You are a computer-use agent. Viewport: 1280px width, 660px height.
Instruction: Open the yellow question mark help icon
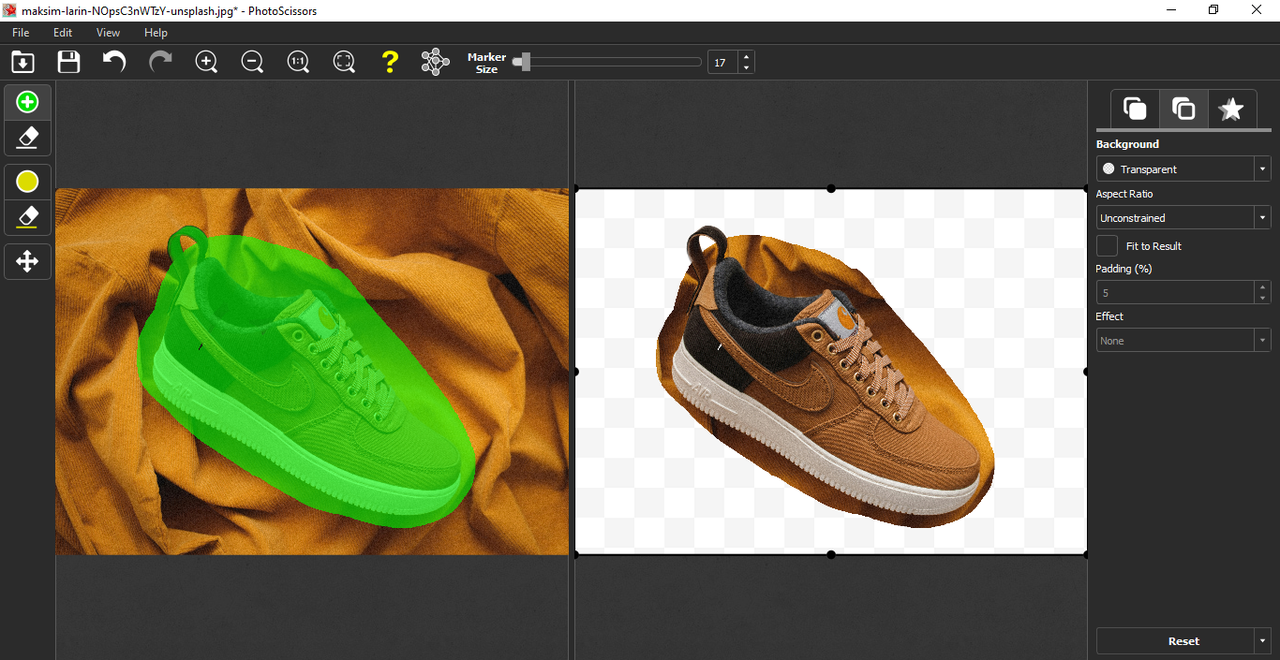click(x=390, y=62)
